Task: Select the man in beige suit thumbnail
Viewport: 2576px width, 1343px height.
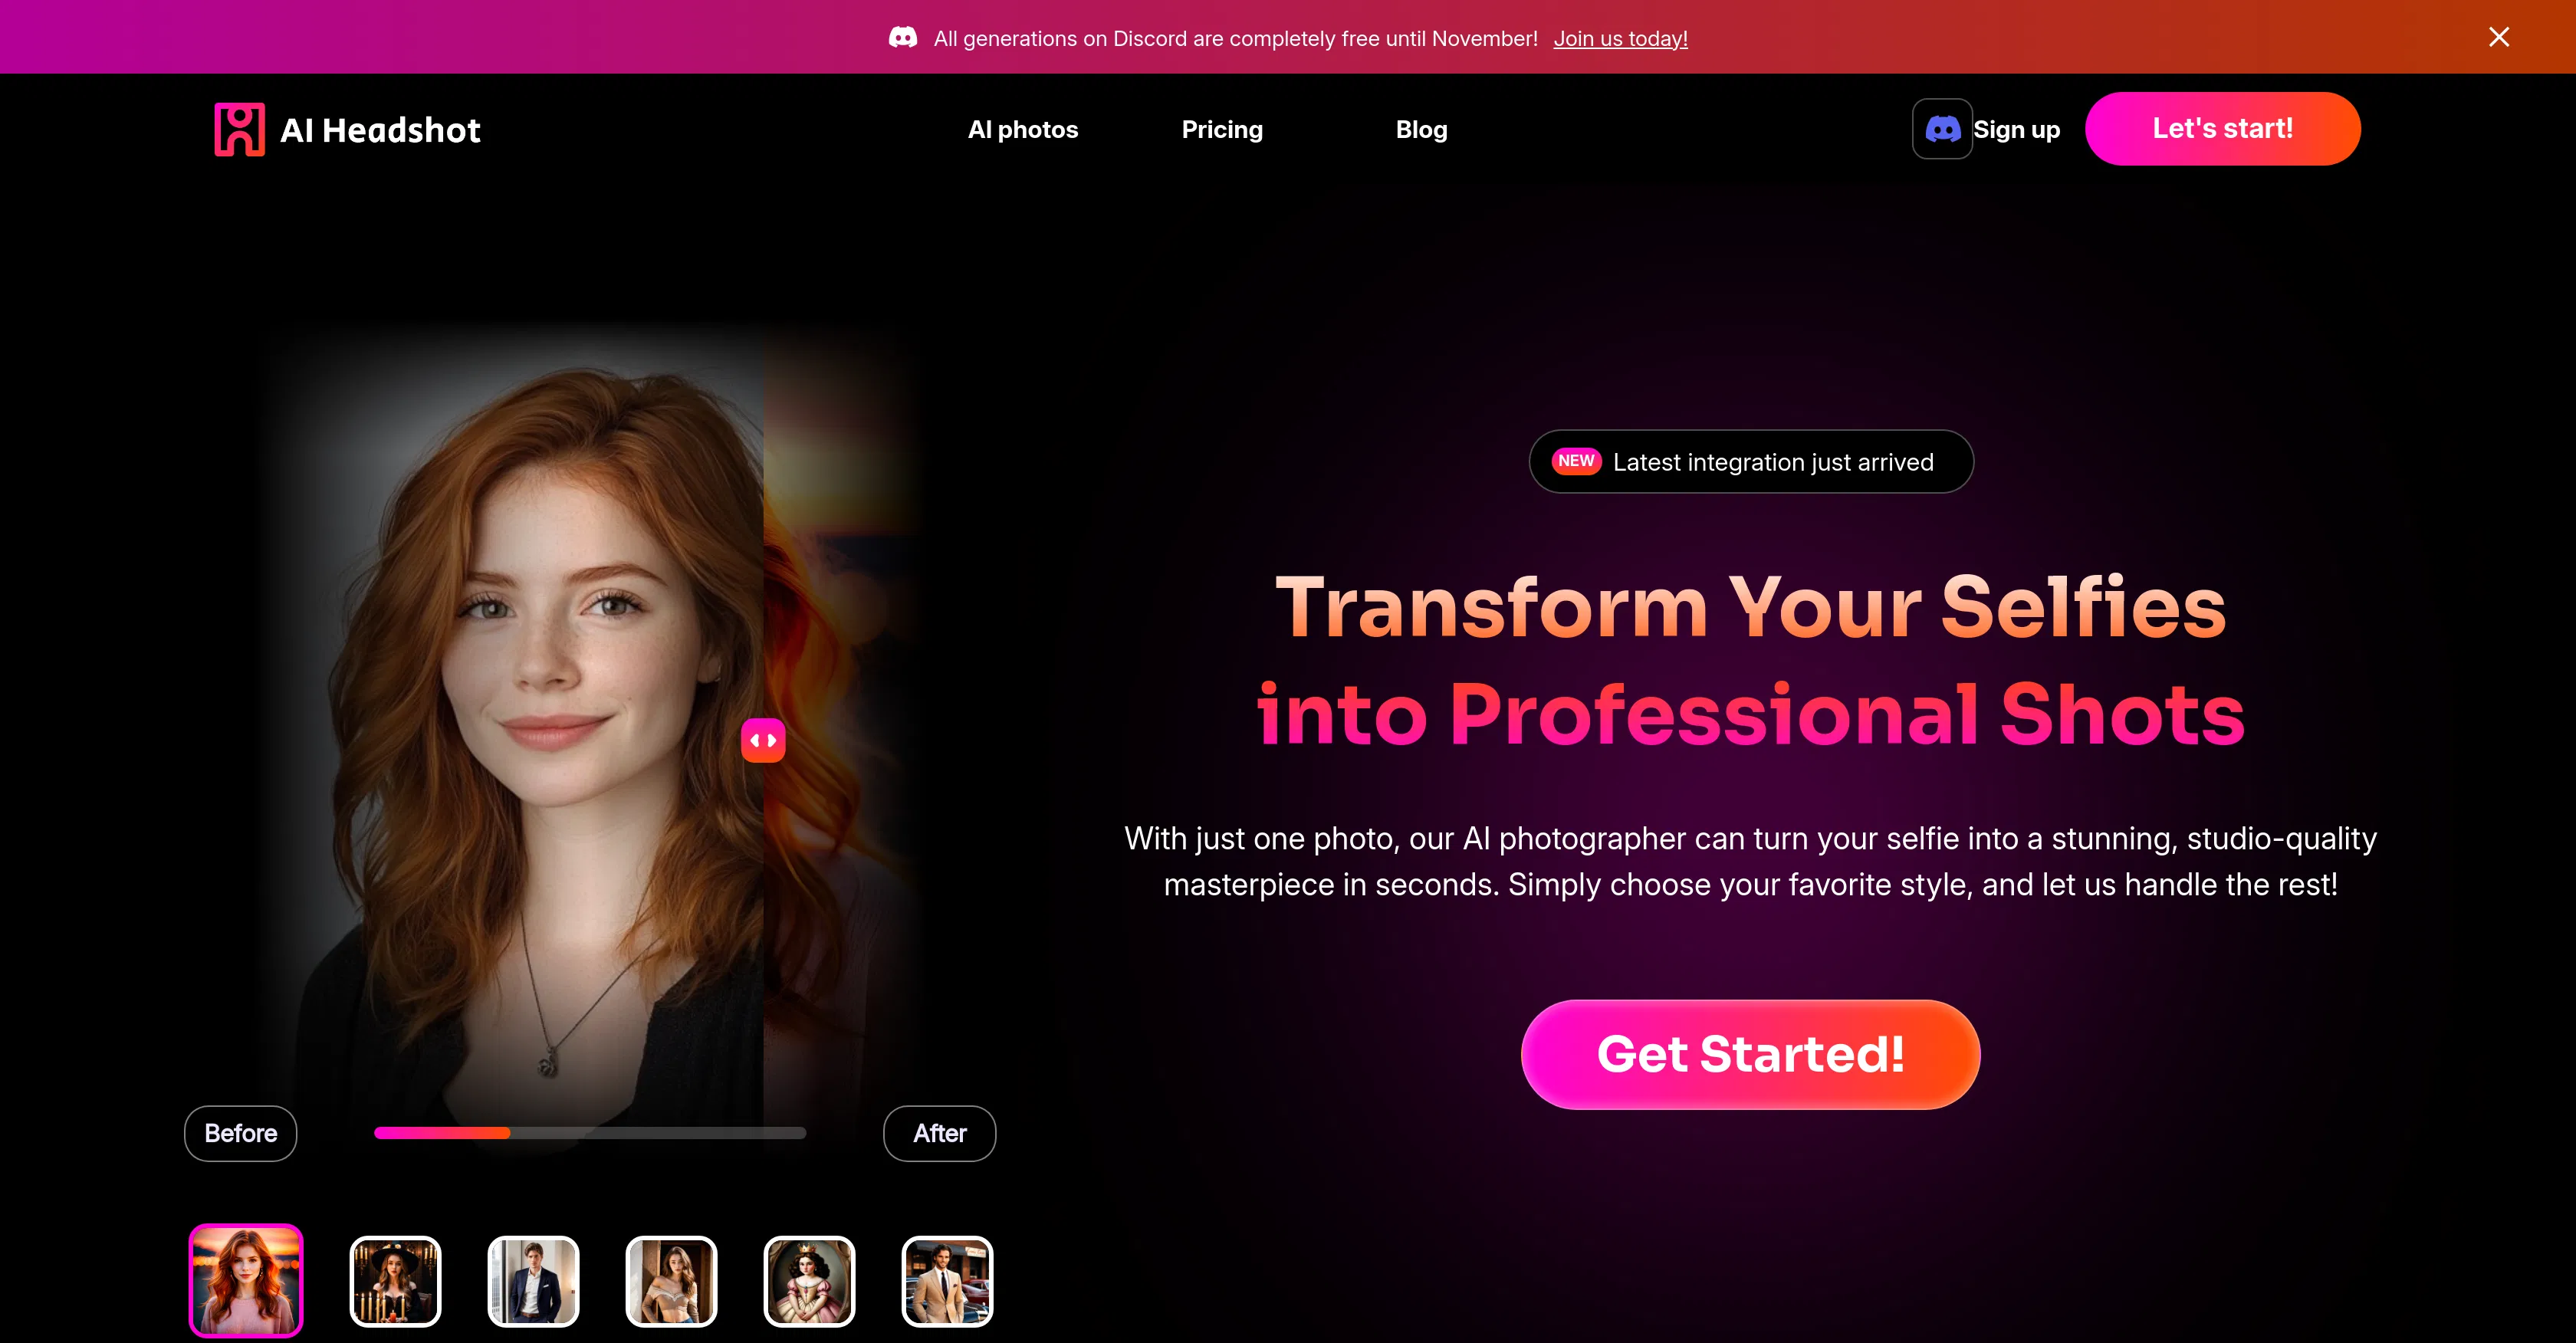Action: pos(946,1281)
